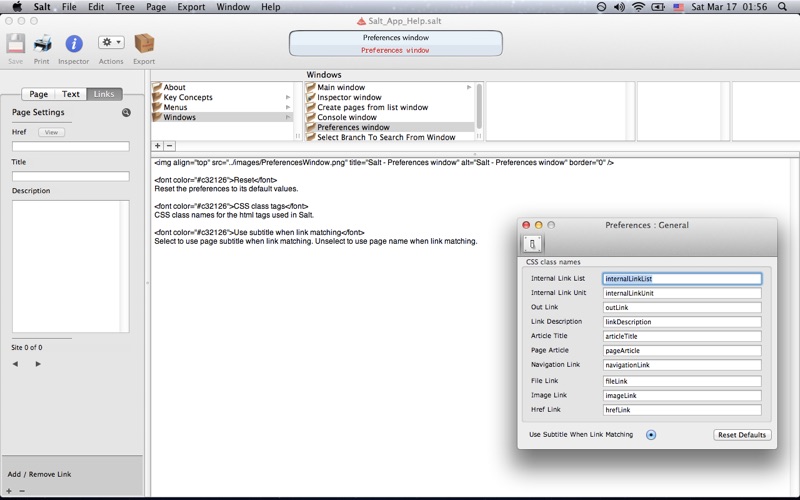The width and height of the screenshot is (800, 500).
Task: Click the volume icon in menu bar
Action: [619, 7]
